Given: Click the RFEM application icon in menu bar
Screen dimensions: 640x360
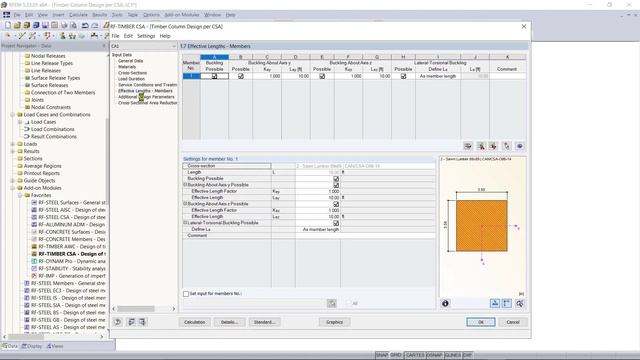Looking at the screenshot, I should (x=6, y=15).
